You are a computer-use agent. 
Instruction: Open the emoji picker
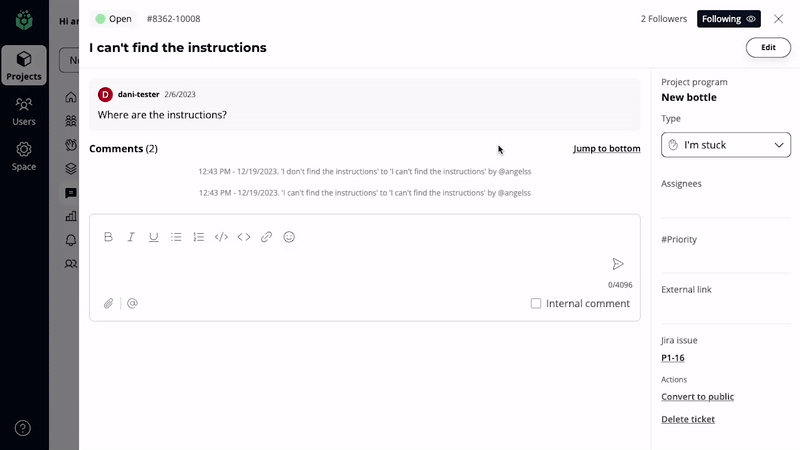pos(289,237)
